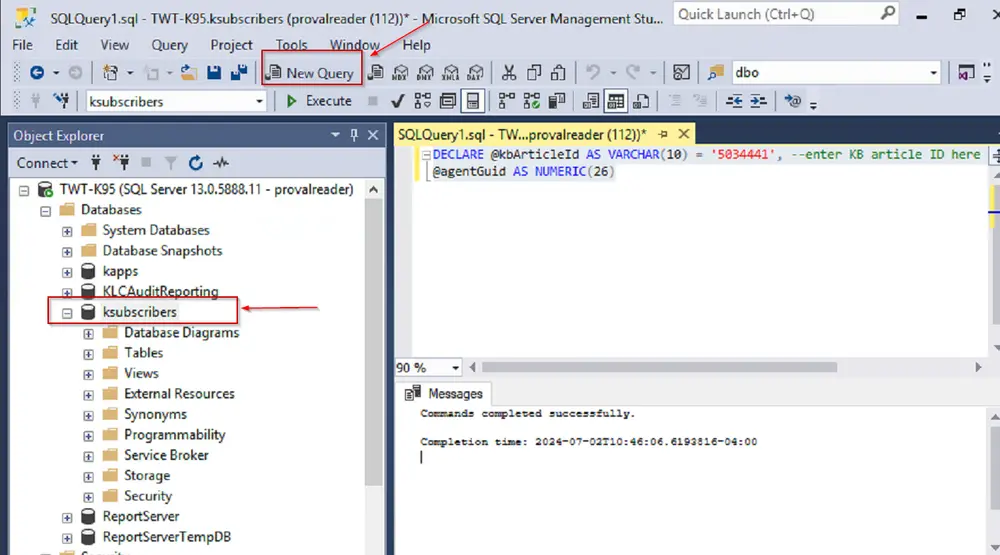Open the ksubscribers database dropdown
The image size is (1000, 555).
coord(259,101)
